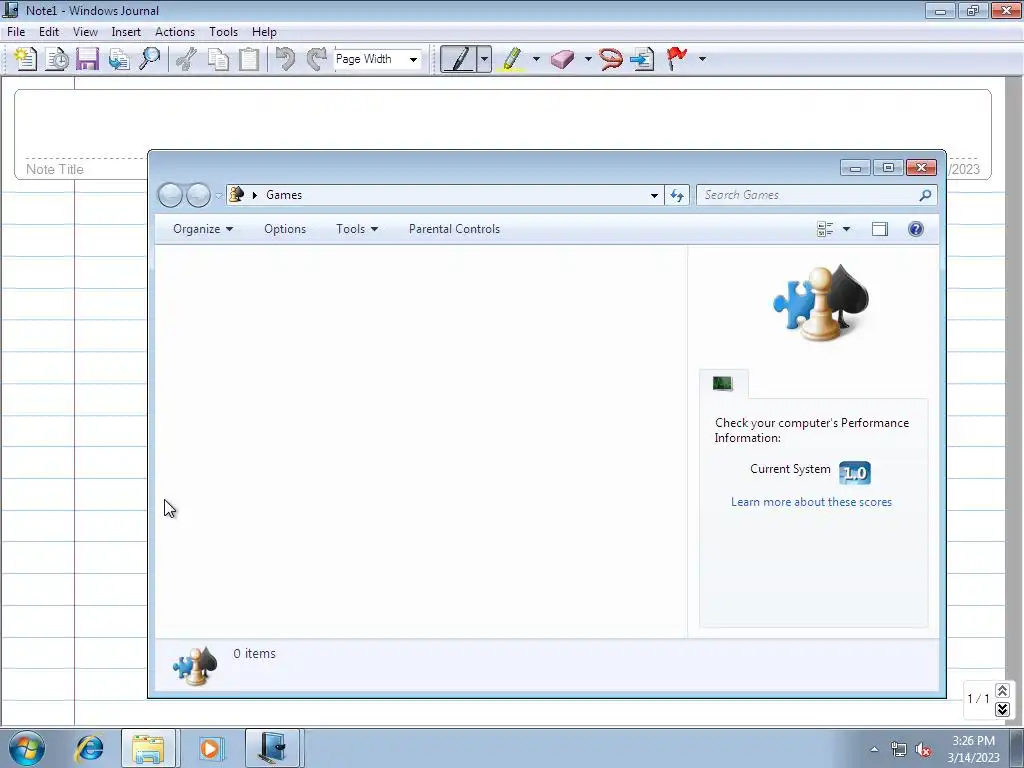Click the recent notes clock icon
Screen dimensions: 1024x768
pyautogui.click(x=57, y=59)
